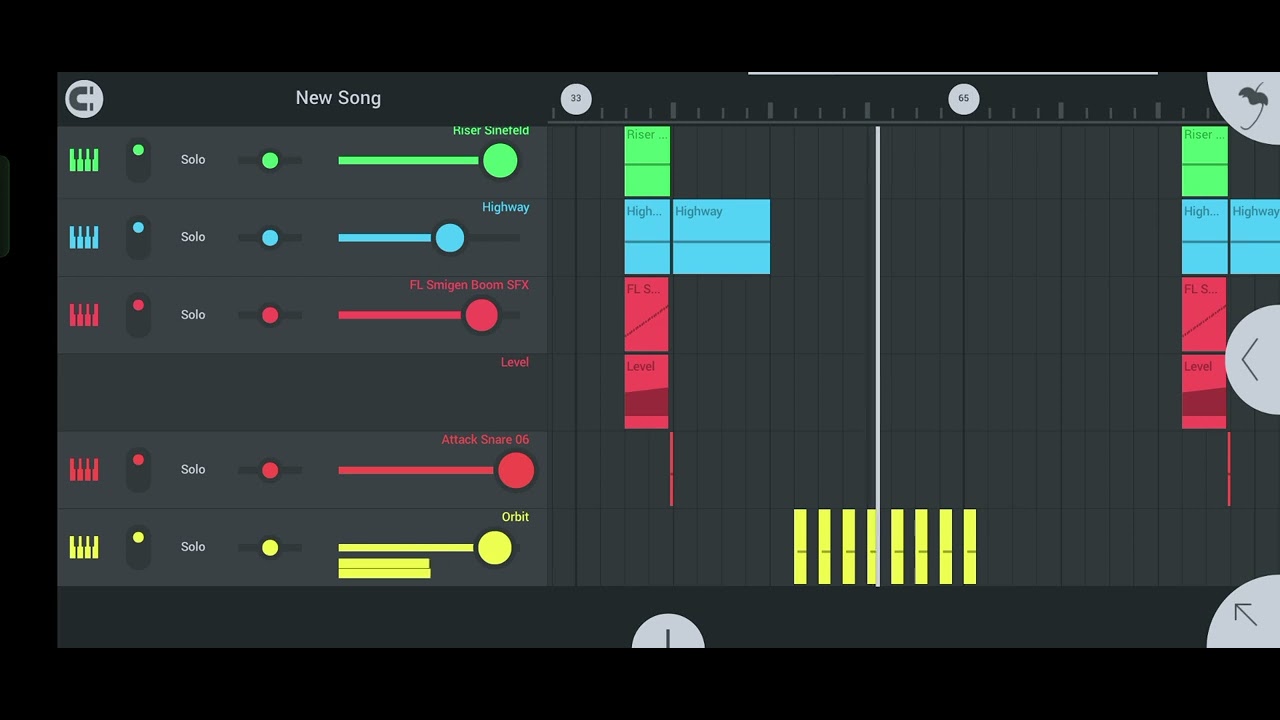Solo the Attack Snare 06 track

tap(193, 470)
